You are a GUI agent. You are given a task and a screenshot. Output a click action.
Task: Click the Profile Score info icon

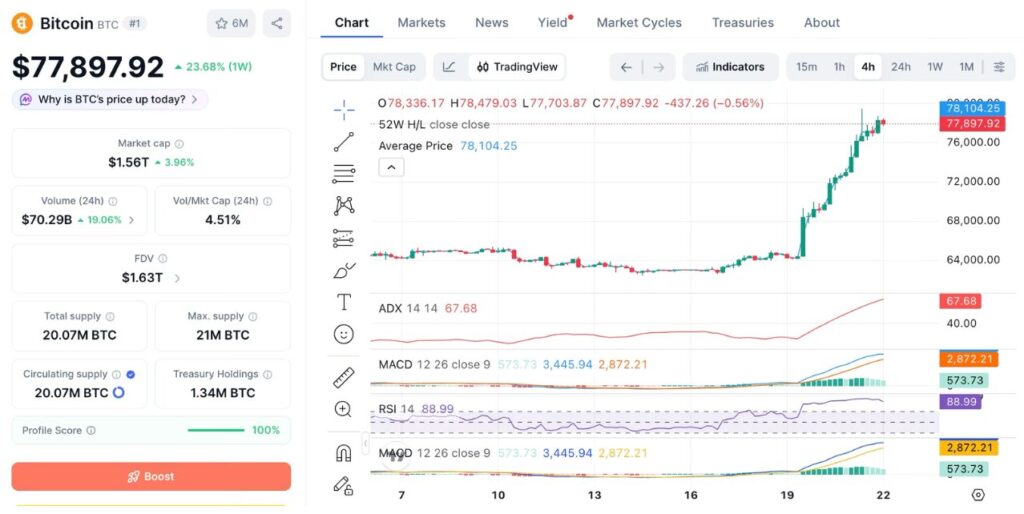pos(91,430)
